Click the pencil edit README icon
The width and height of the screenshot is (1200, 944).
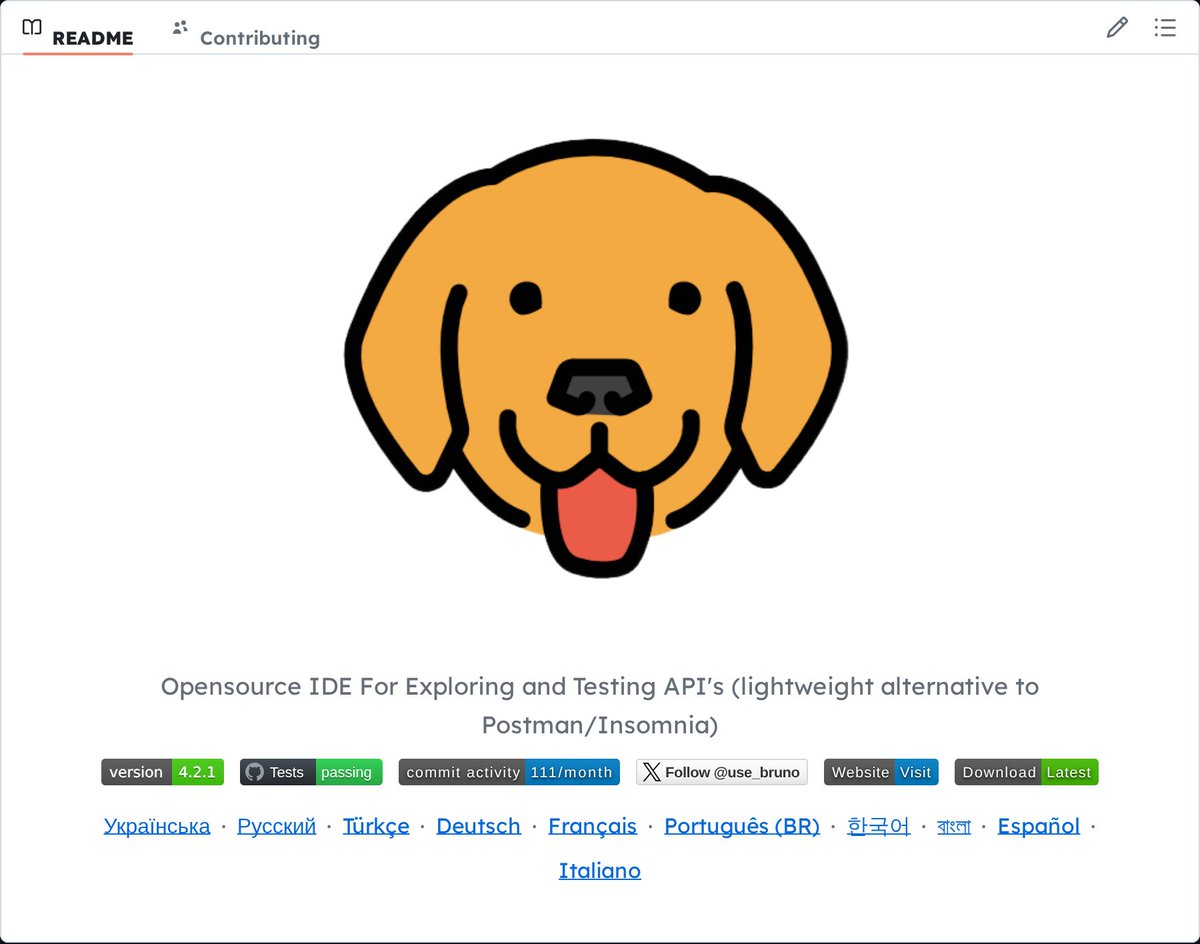coord(1117,28)
